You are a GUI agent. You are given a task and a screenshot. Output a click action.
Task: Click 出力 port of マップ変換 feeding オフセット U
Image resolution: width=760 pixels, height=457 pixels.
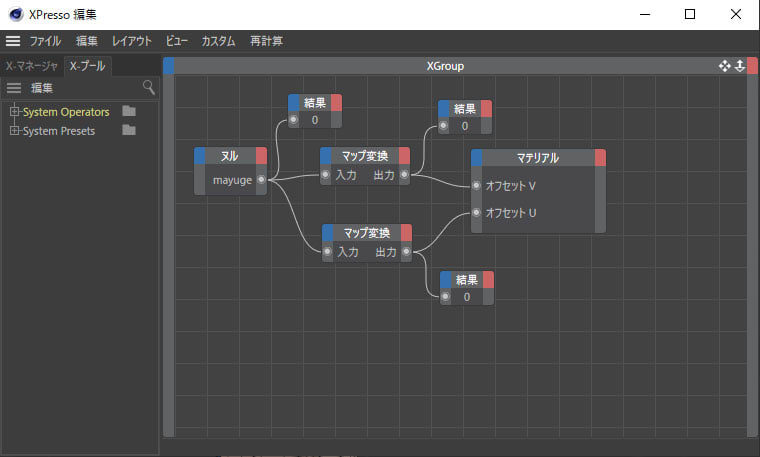(406, 252)
